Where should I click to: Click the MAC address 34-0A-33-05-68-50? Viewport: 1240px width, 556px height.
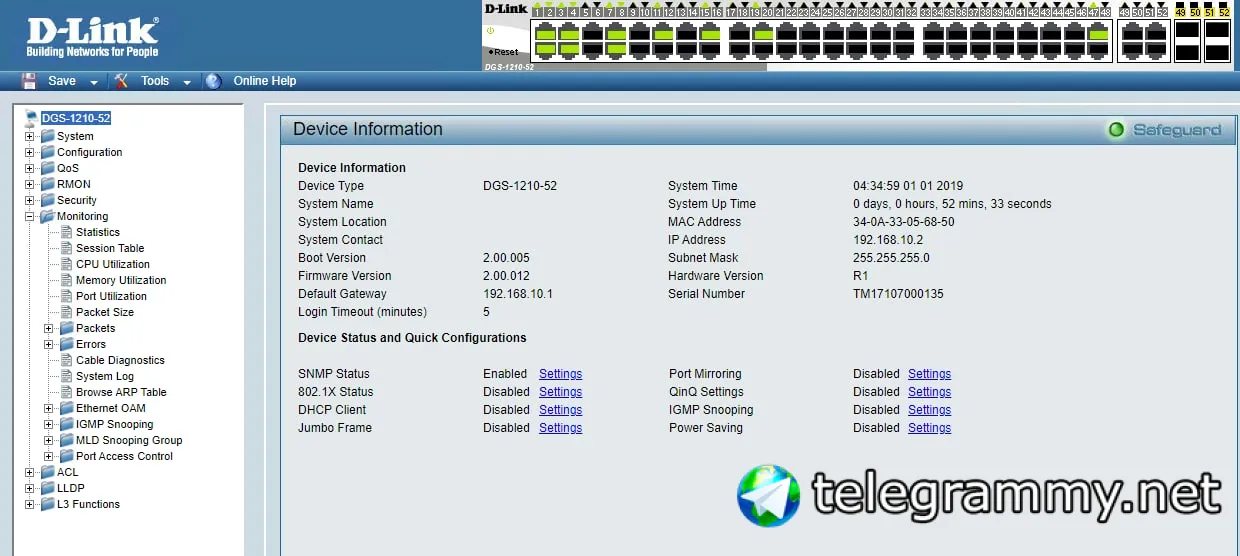pyautogui.click(x=903, y=222)
